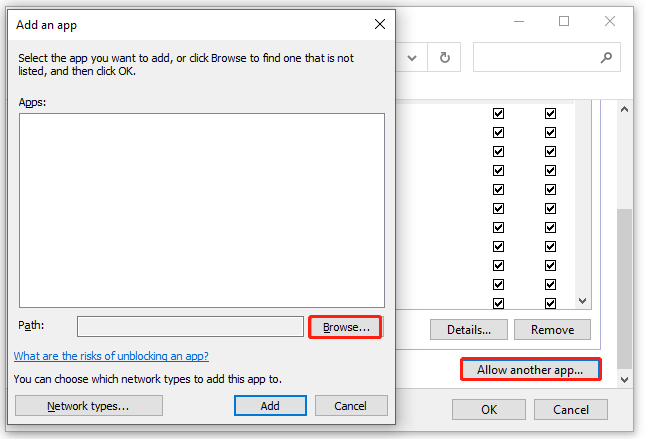Open the unblocking risks help link
The height and width of the screenshot is (439, 645).
pyautogui.click(x=111, y=355)
